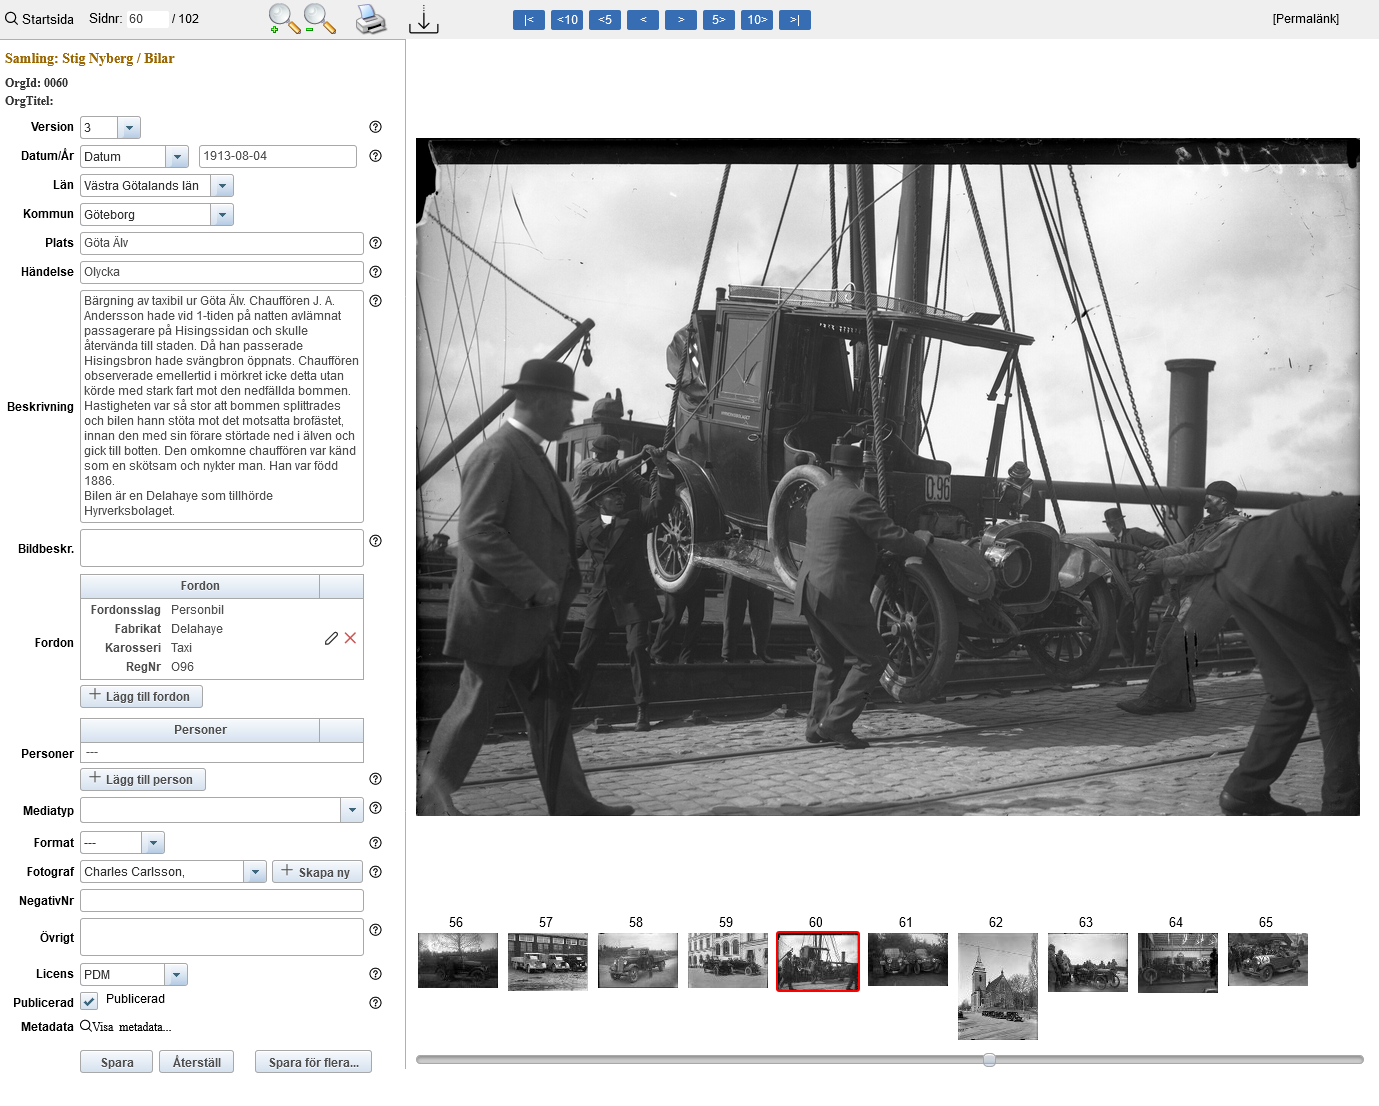This screenshot has height=1106, width=1379.
Task: Jump back five images with <5 button
Action: (x=605, y=19)
